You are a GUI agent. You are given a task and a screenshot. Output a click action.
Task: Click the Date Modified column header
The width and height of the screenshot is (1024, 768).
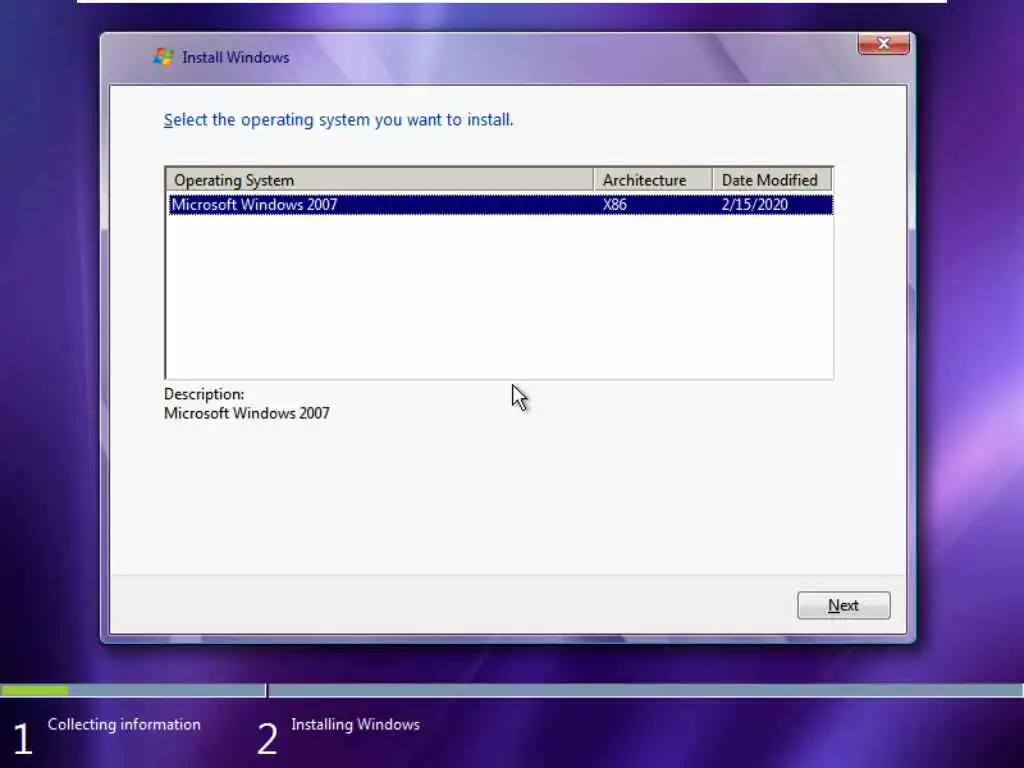[772, 180]
